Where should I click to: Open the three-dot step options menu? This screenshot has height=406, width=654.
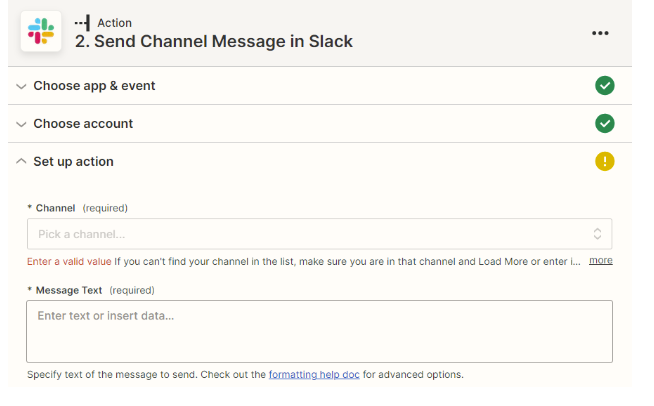pos(600,33)
